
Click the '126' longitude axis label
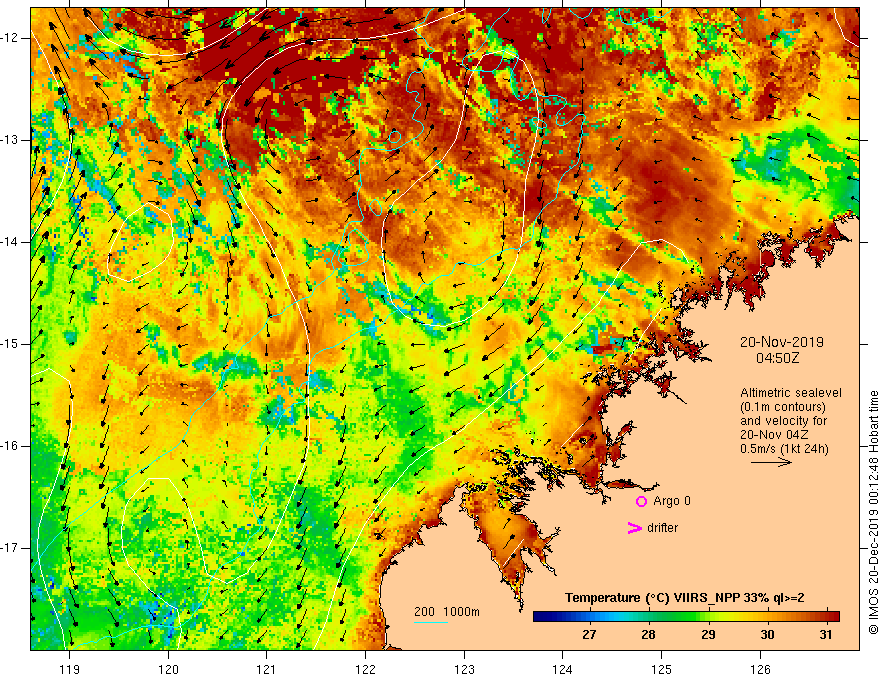tap(760, 669)
